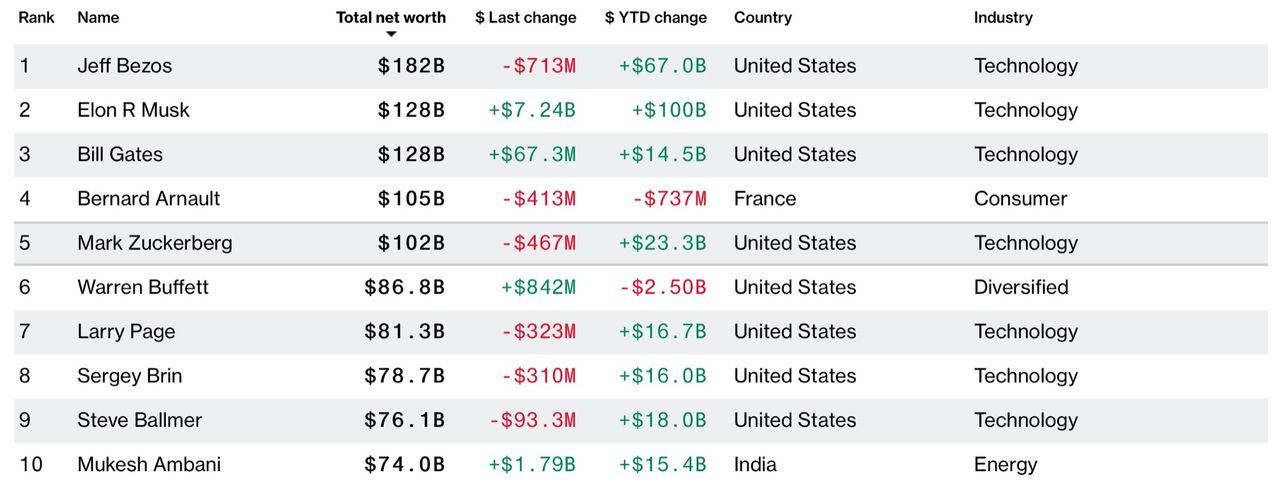Image resolution: width=1280 pixels, height=482 pixels.
Task: Select Bill Gates name
Action: [120, 154]
